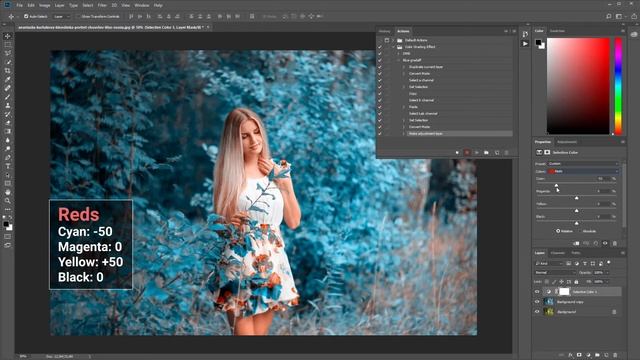Open the Opacity dropdown arrow
Viewport: 640px width, 360px height.
tap(607, 272)
